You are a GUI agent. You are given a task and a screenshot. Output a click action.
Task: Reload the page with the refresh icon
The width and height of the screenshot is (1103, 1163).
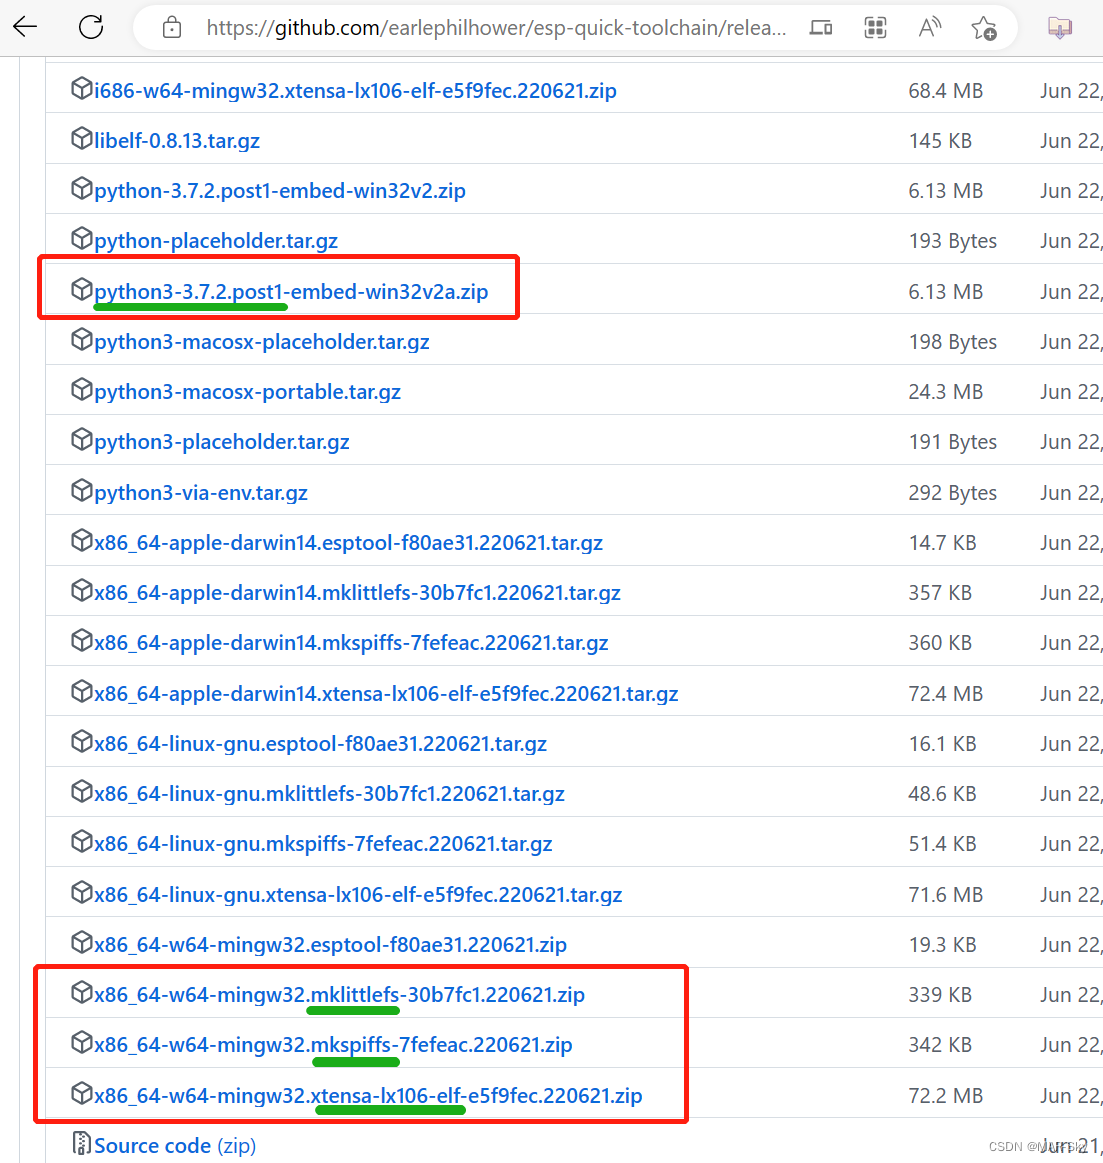point(91,27)
